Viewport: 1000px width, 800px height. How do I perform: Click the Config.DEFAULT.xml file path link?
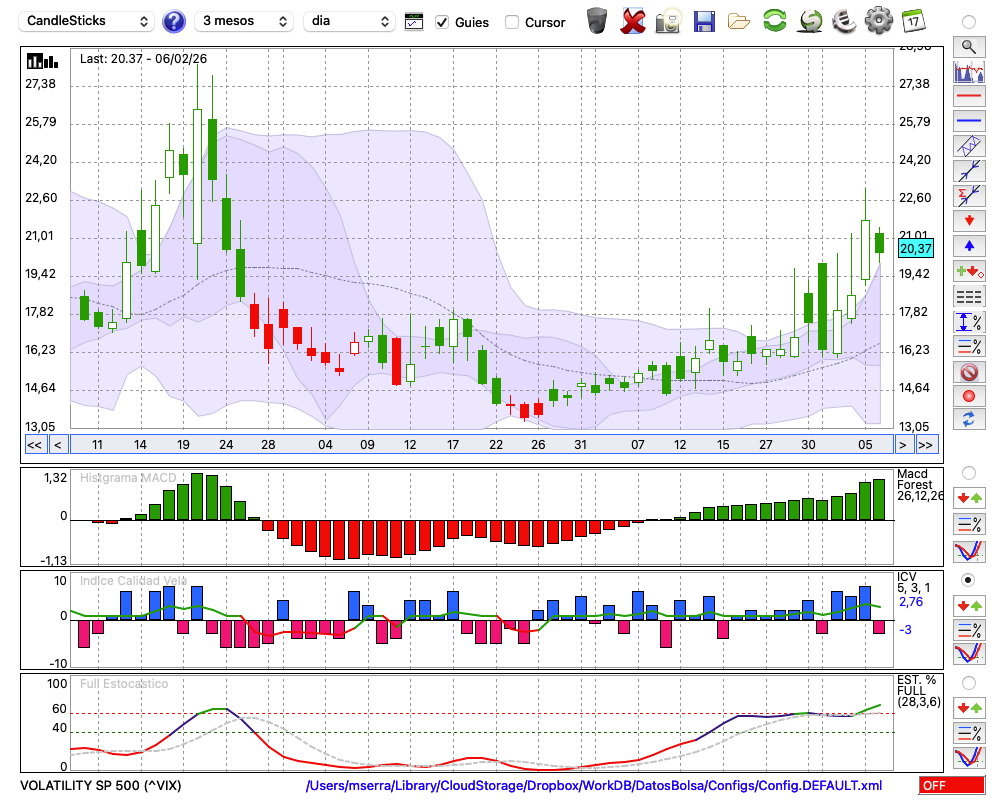pos(594,786)
